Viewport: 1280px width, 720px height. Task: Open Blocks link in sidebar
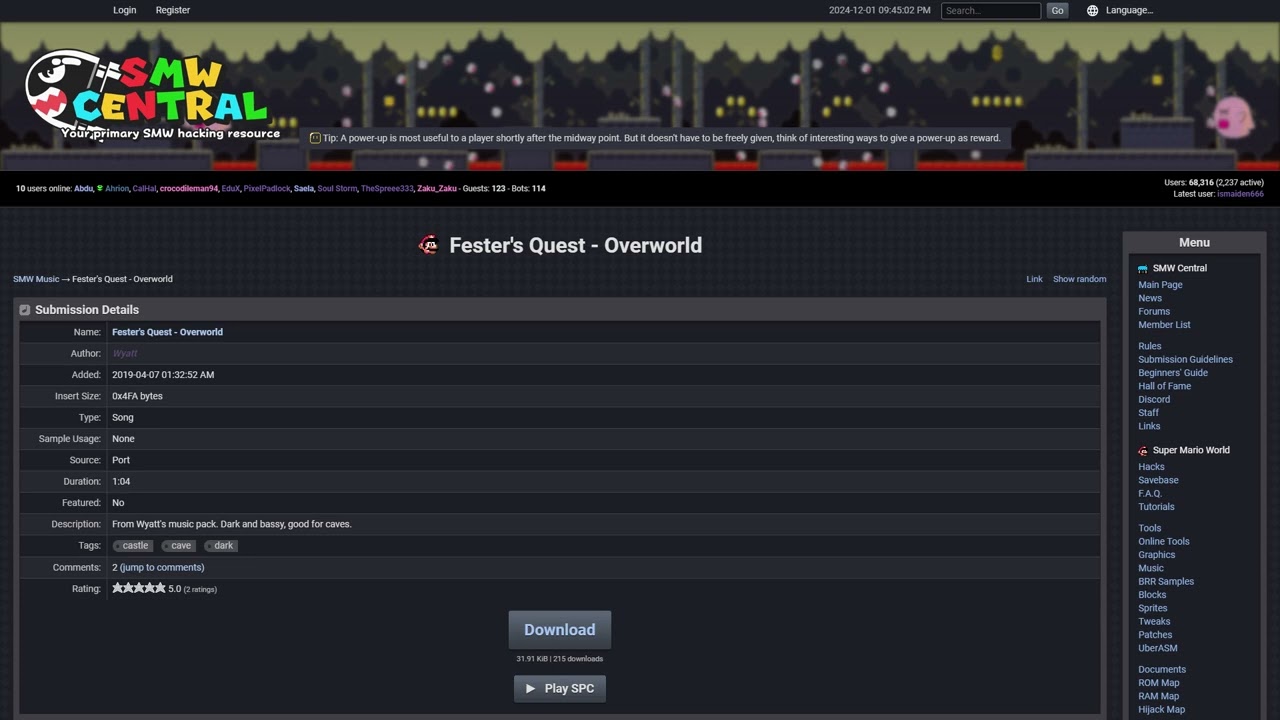tap(1152, 595)
